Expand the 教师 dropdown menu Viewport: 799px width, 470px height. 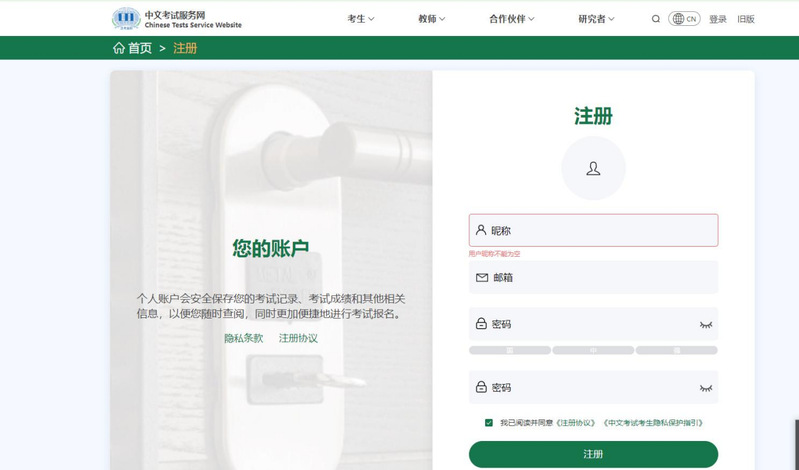point(432,19)
